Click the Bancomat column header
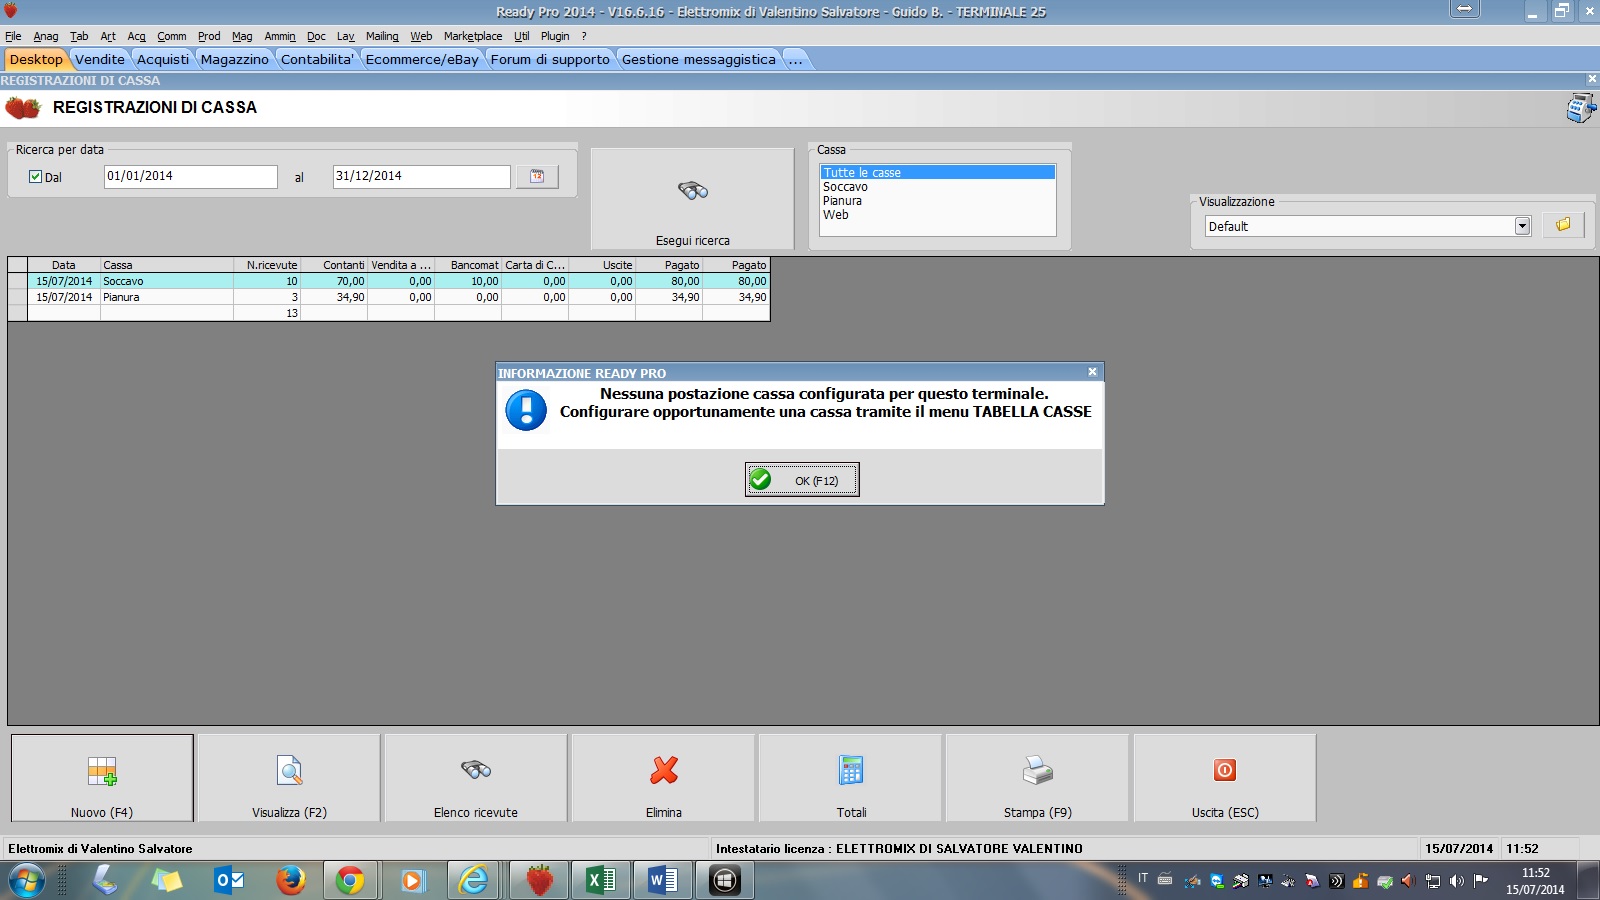This screenshot has height=900, width=1600. (x=468, y=265)
